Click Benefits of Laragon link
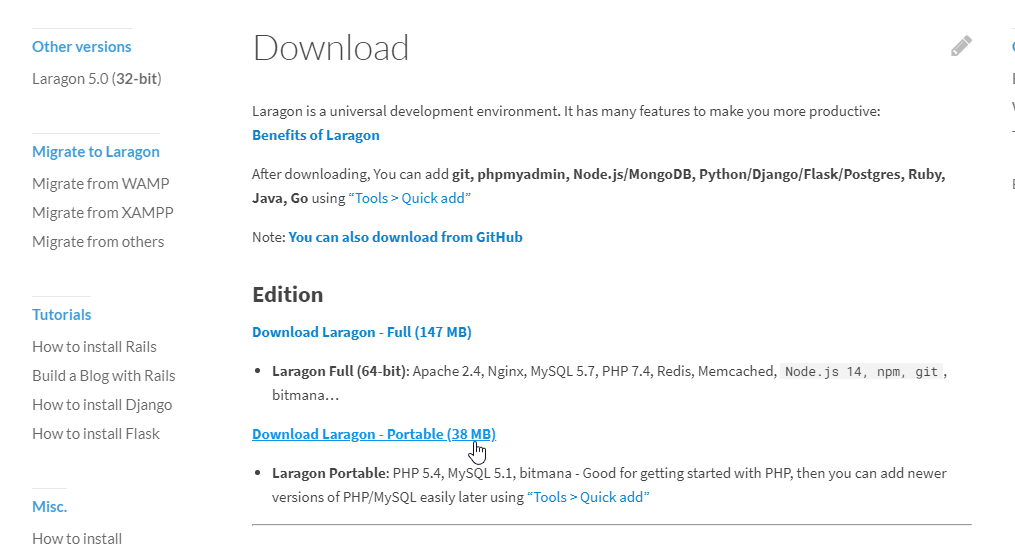 point(315,135)
